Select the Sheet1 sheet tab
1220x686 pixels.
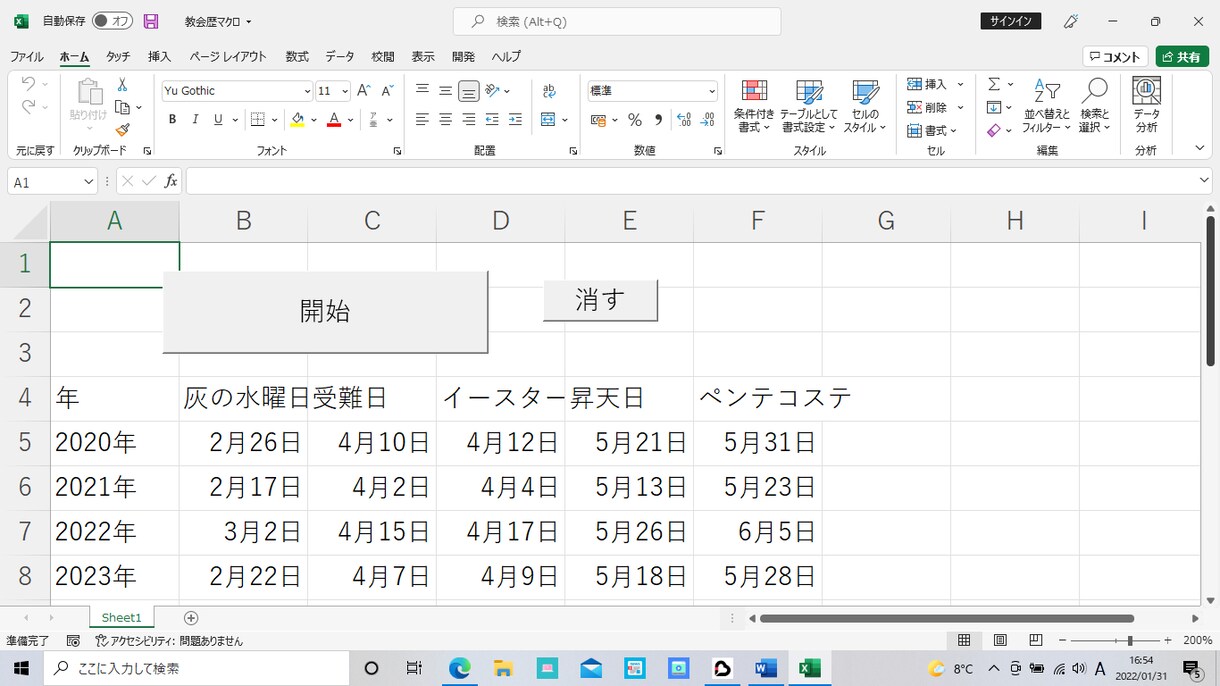[x=122, y=618]
